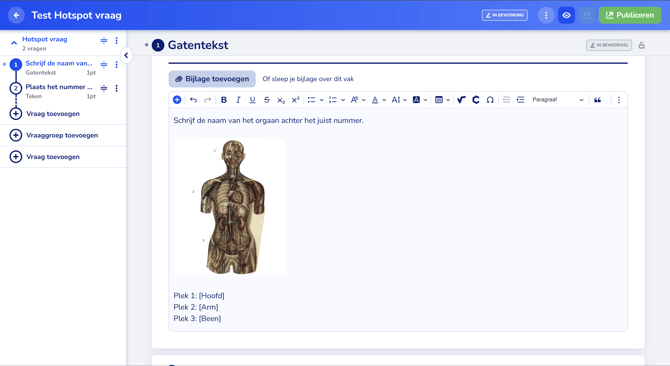This screenshot has width=670, height=366.
Task: Click the header 'In bewerking' status badge
Action: (505, 15)
